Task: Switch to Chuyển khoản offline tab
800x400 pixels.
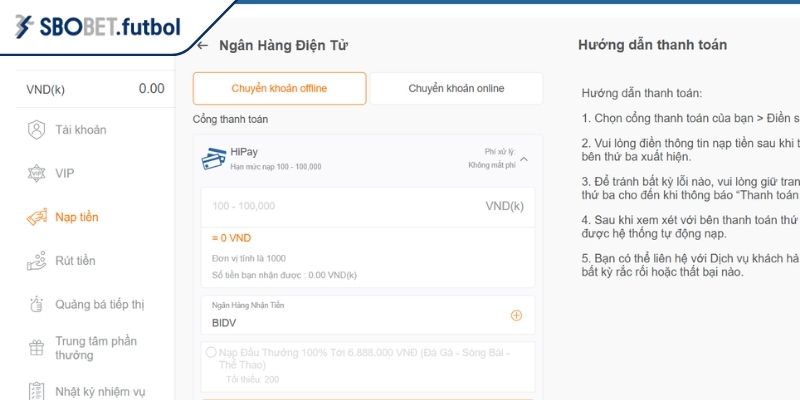Action: (x=279, y=89)
